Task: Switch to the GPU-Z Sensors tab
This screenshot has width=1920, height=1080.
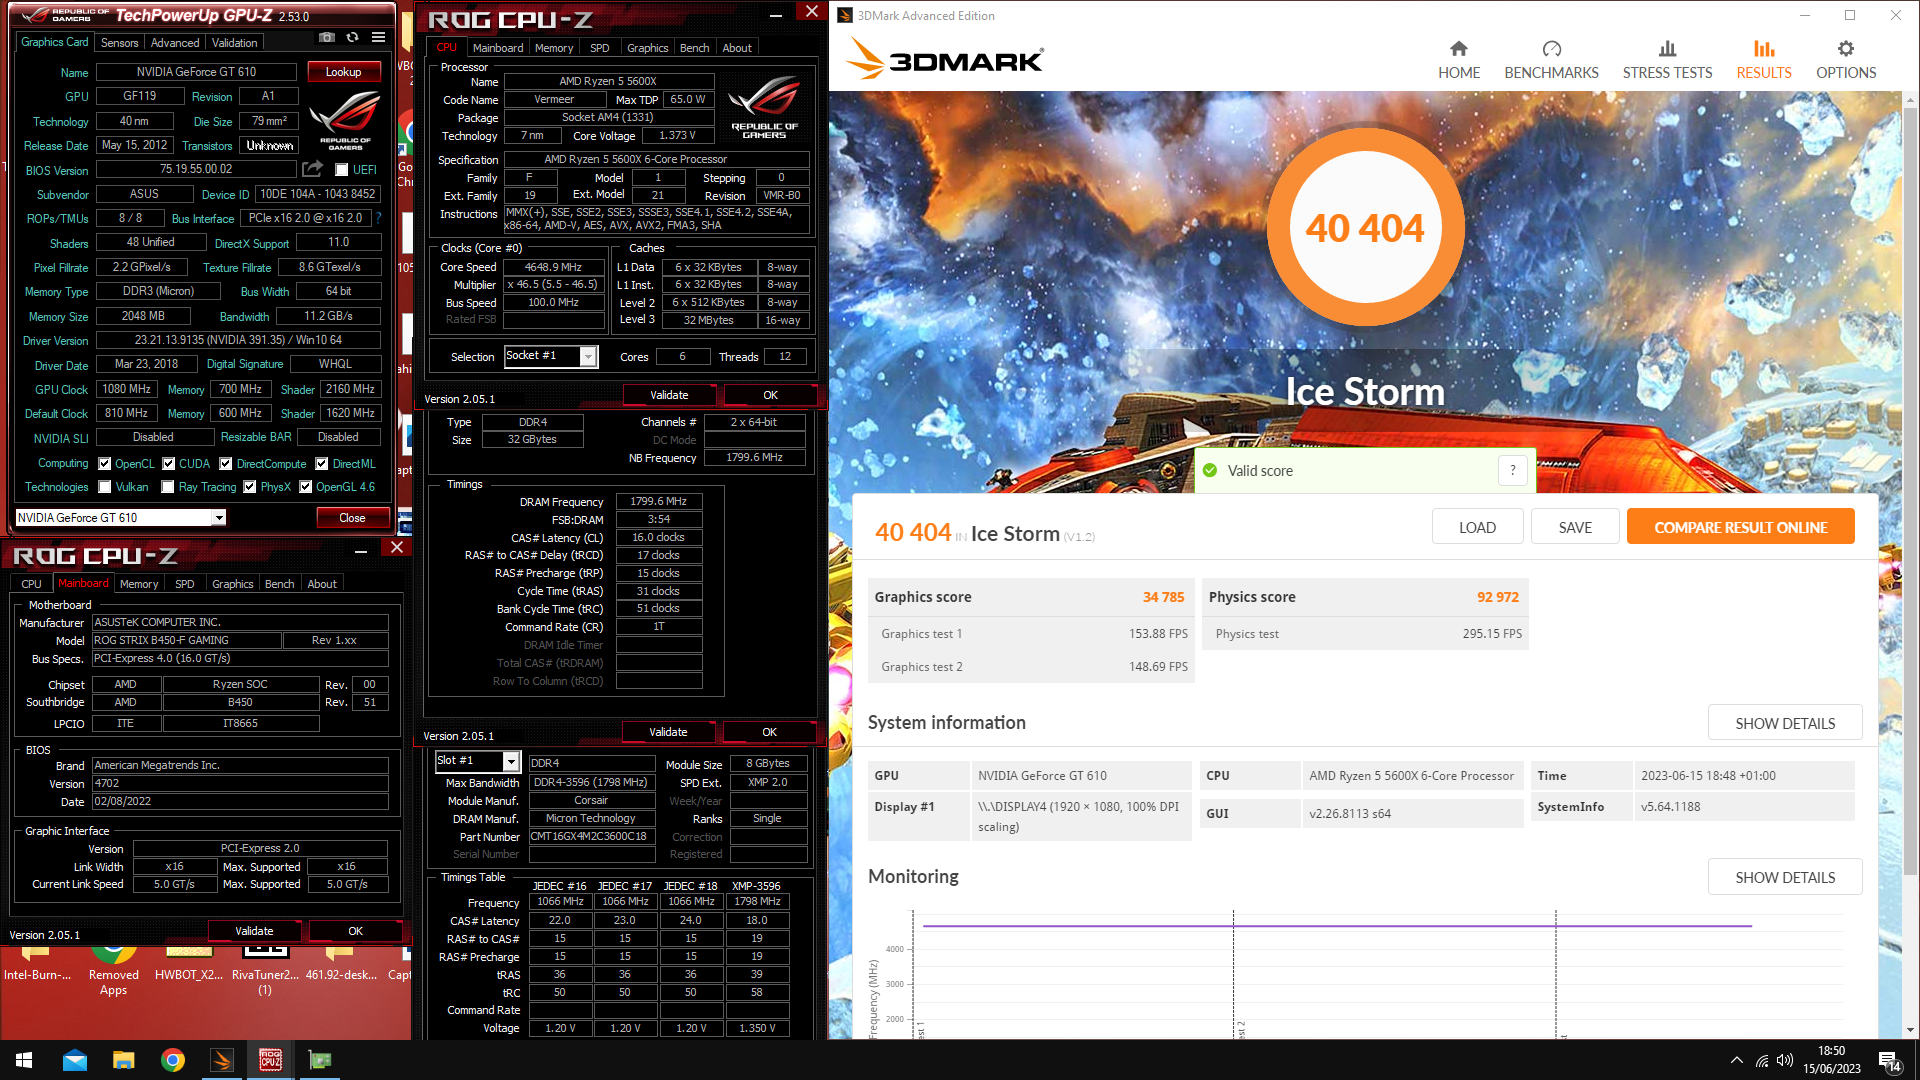Action: [119, 43]
